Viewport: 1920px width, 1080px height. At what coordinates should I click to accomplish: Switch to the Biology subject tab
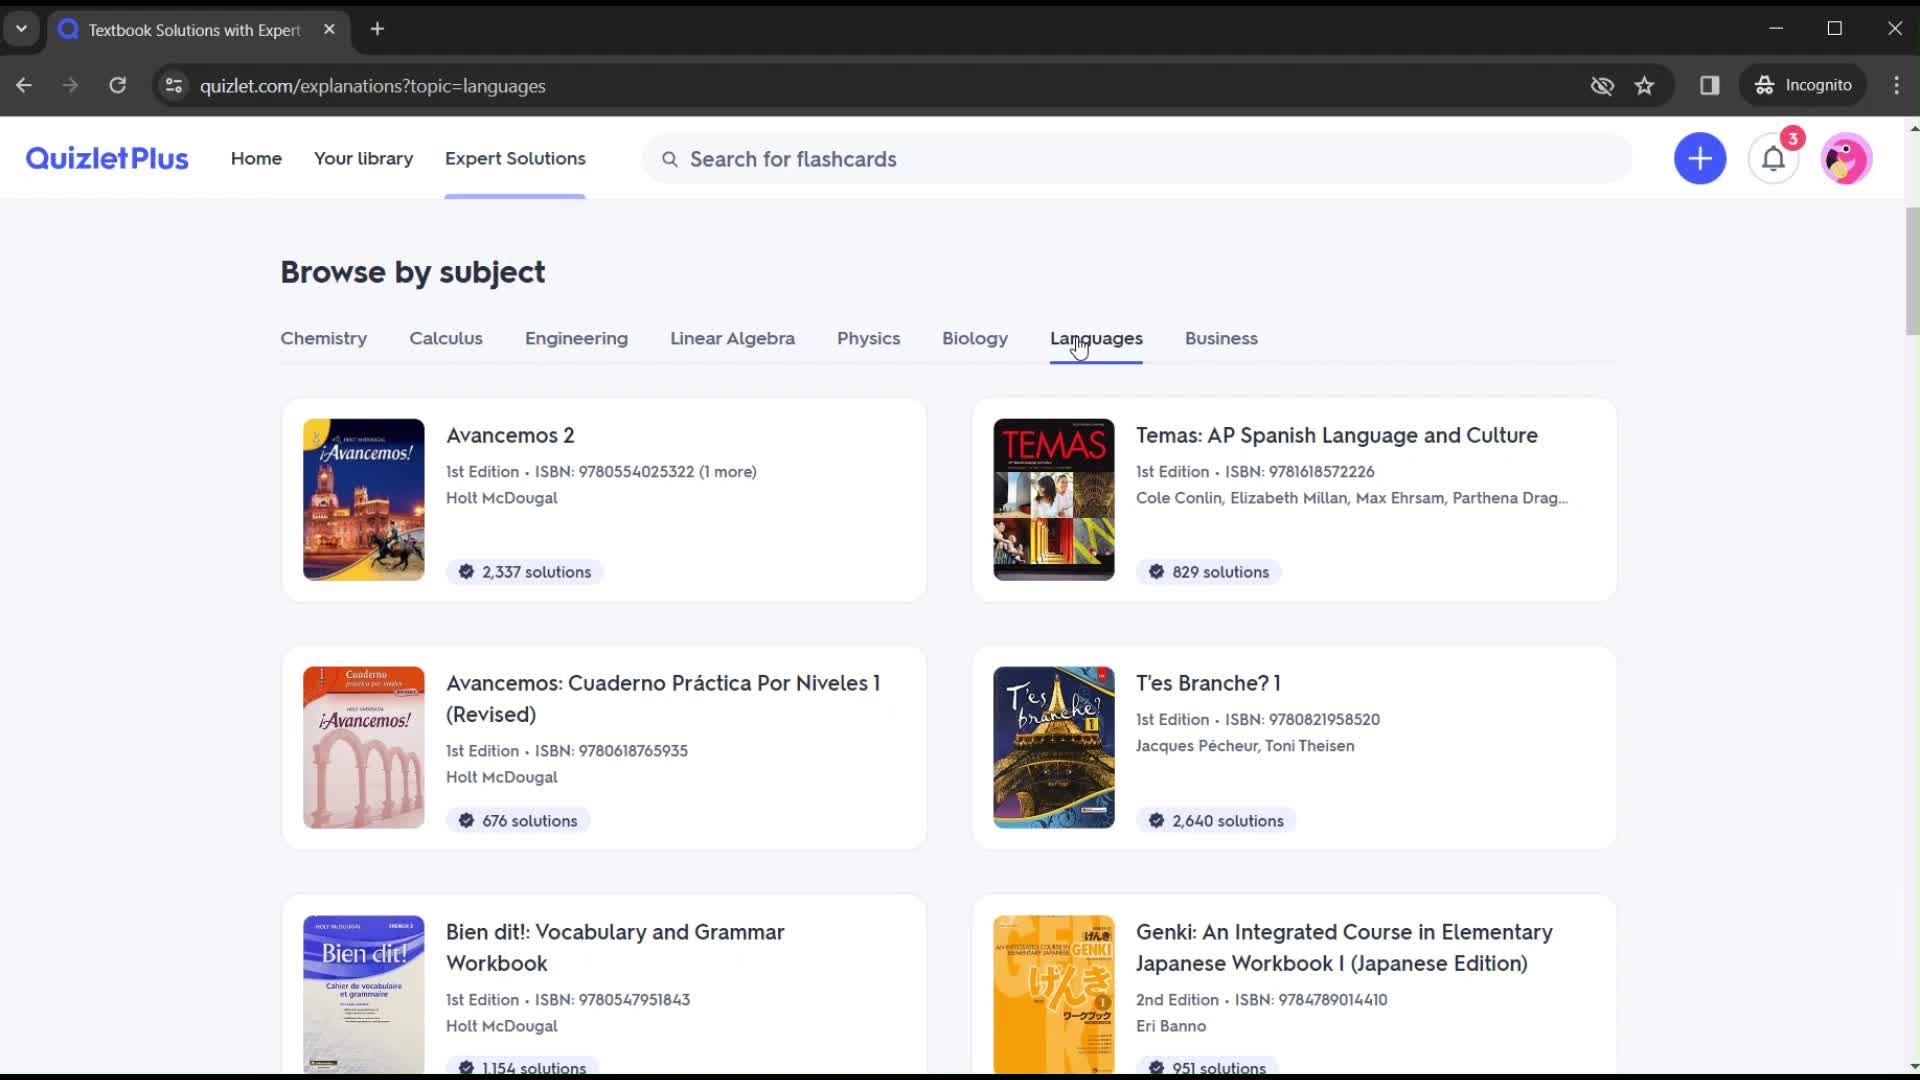[975, 338]
